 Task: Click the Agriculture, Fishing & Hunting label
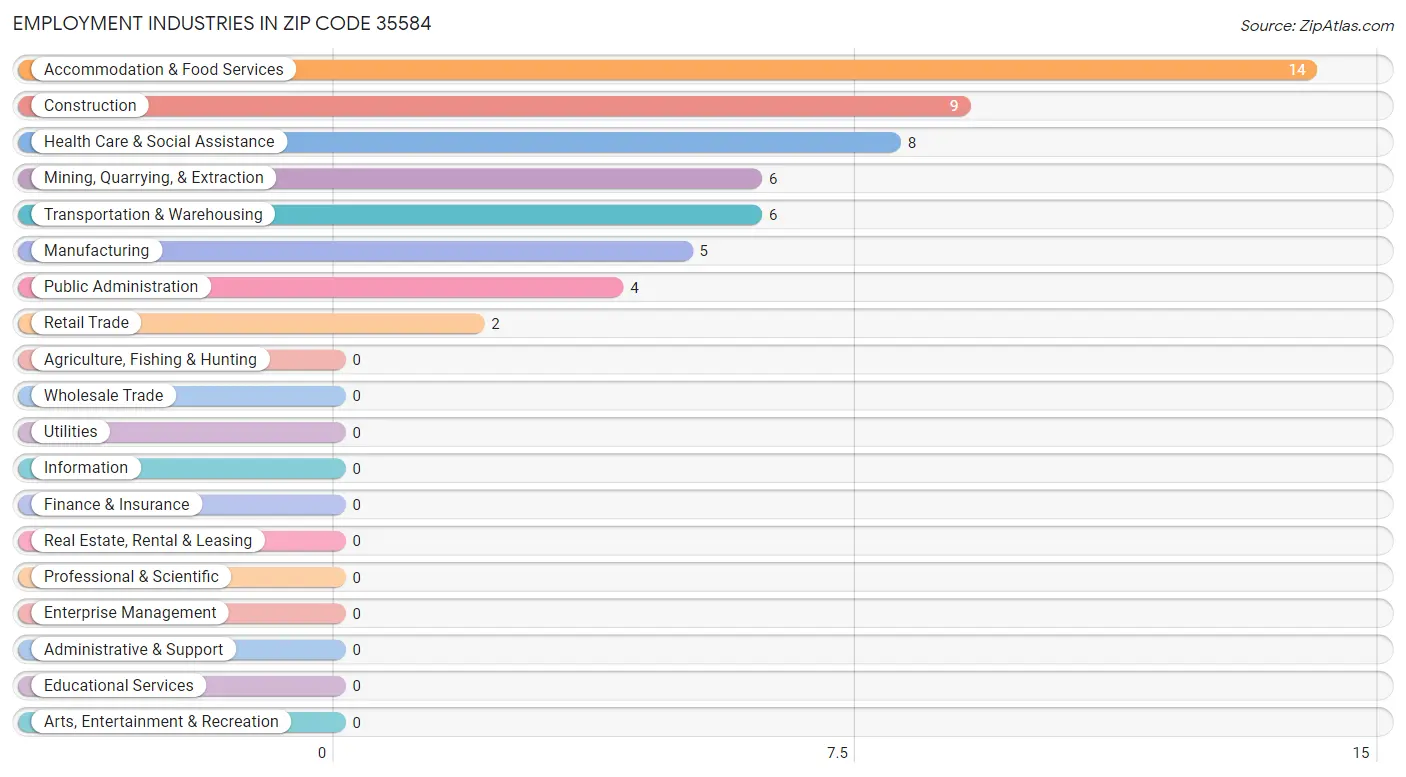coord(150,359)
